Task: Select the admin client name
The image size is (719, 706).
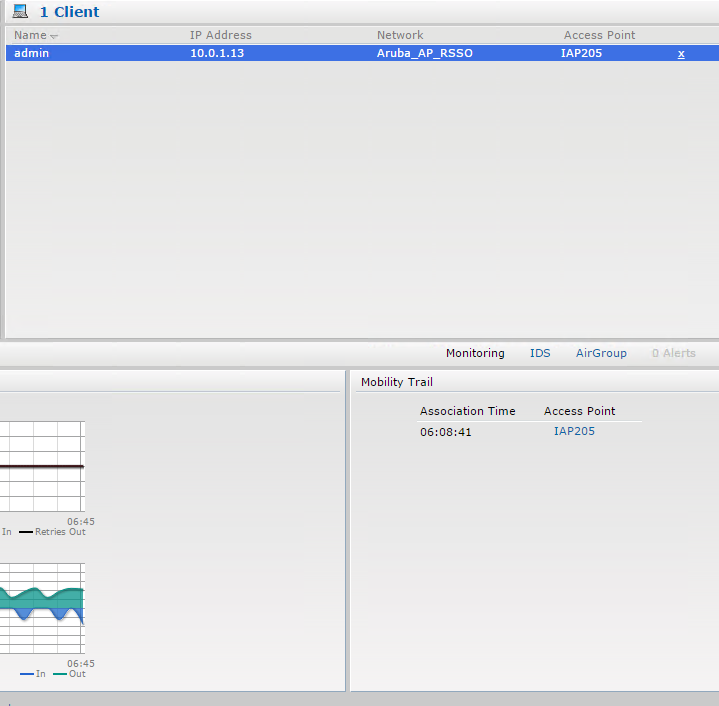Action: (x=31, y=53)
